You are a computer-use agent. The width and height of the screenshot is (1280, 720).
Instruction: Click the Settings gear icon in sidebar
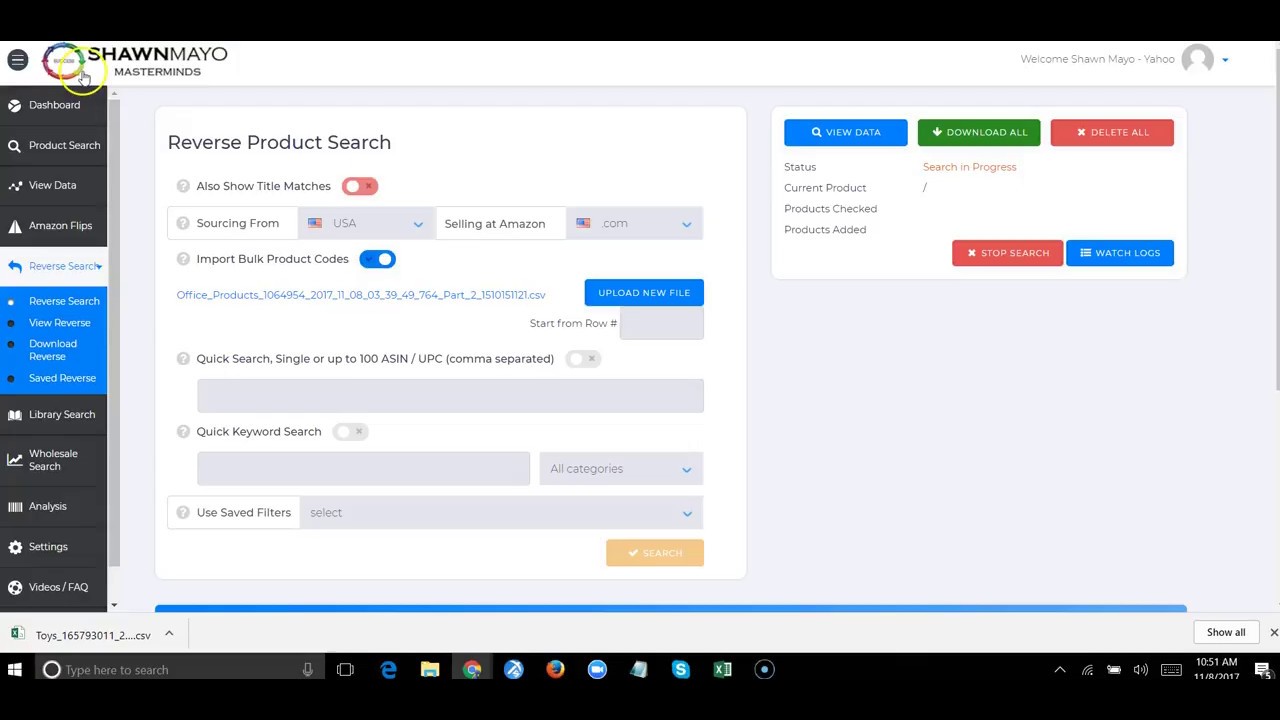pos(15,547)
